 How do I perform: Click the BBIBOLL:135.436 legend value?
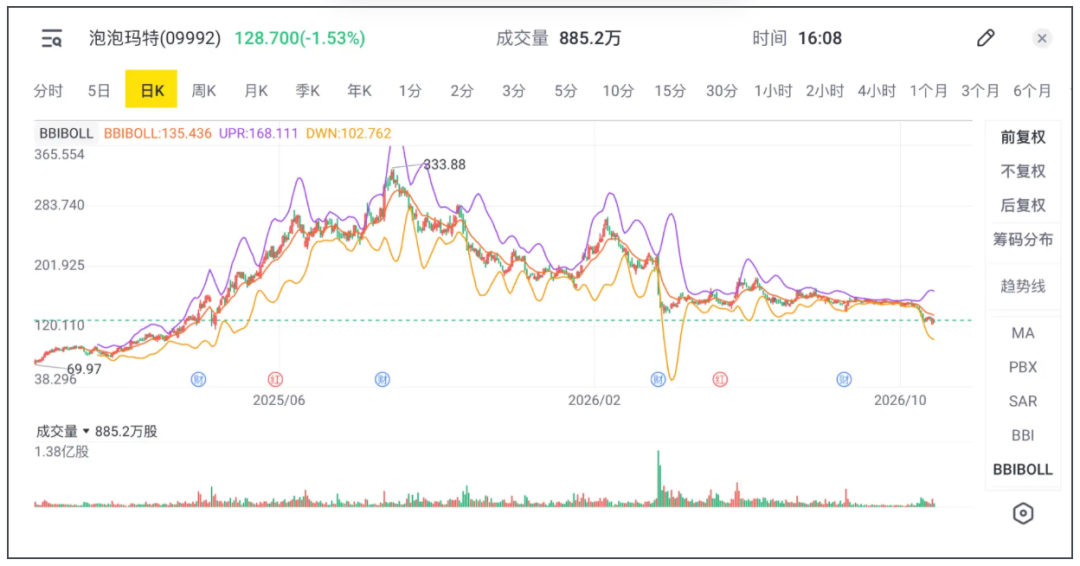click(x=158, y=134)
